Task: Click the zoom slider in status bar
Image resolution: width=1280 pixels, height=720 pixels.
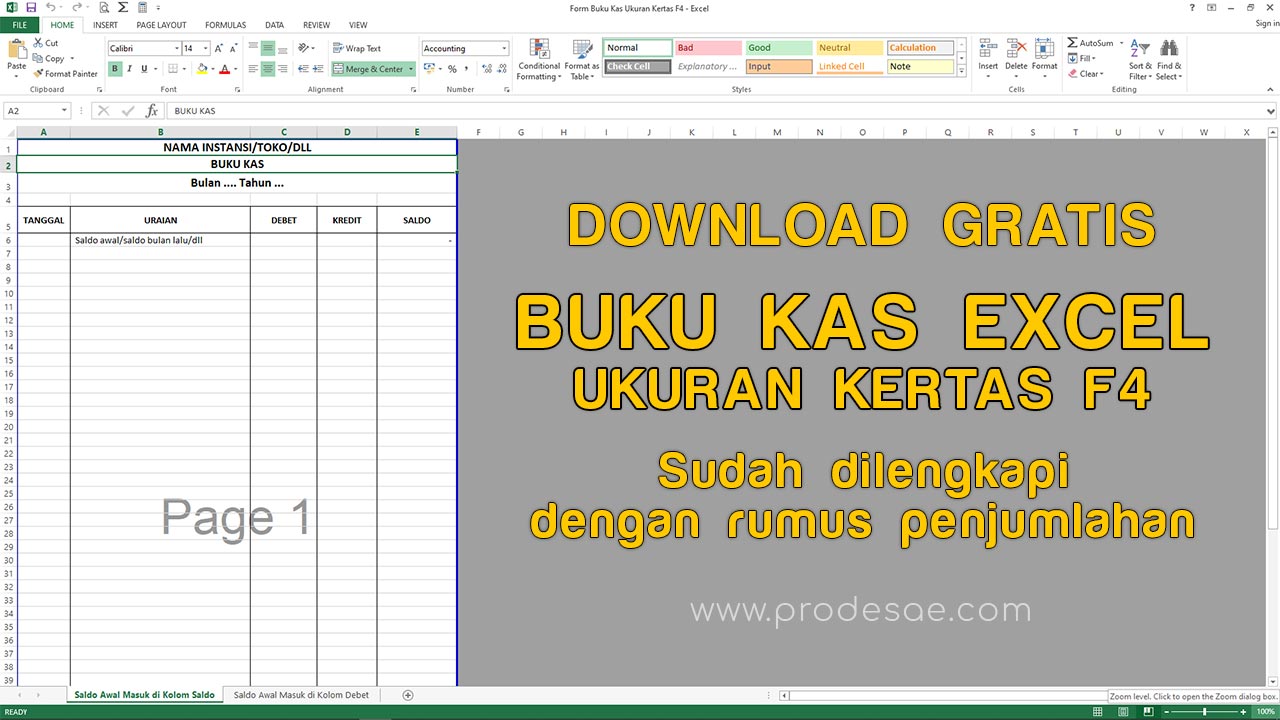Action: [1204, 712]
